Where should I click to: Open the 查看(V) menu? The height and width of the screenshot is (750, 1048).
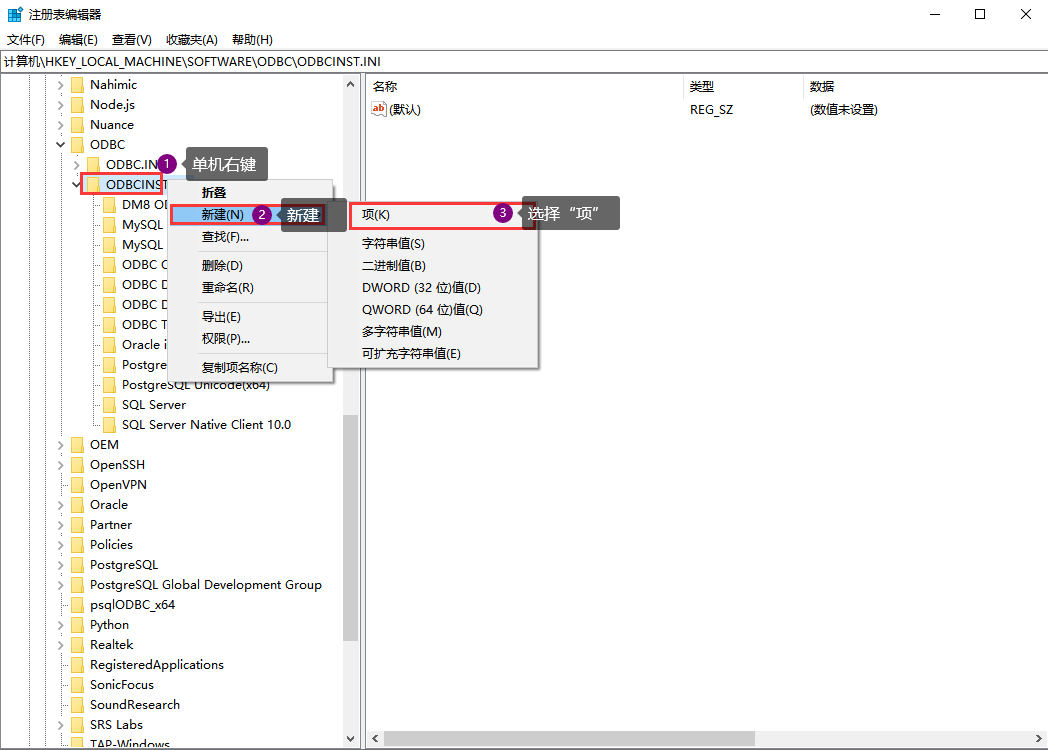click(x=132, y=40)
